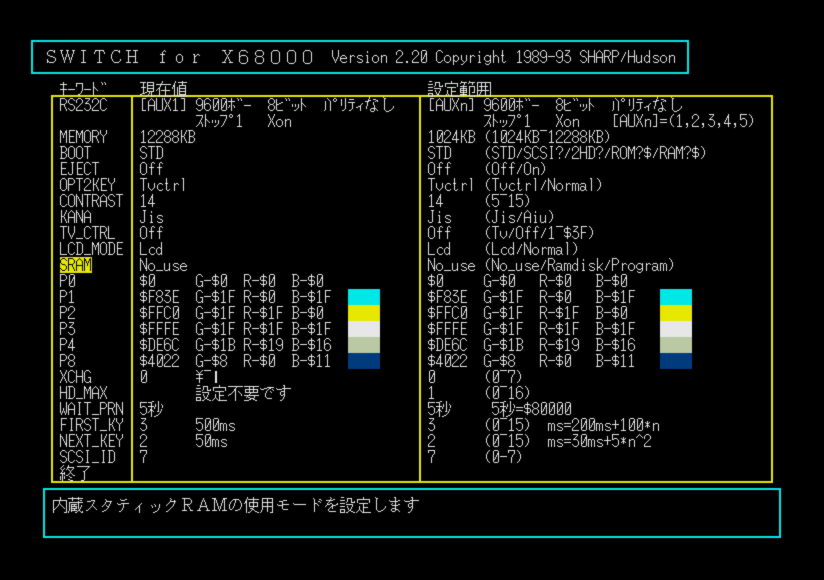Viewport: 824px width, 580px height.
Task: Click the SRAM help message at the bottom
Action: click(235, 505)
